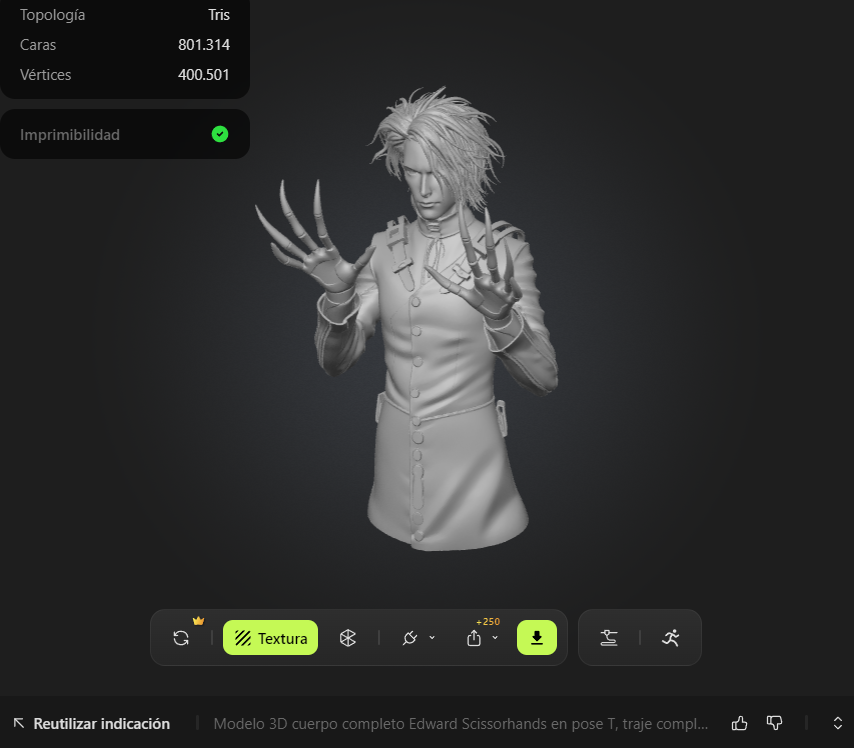This screenshot has height=748, width=854.
Task: Click the Topología label
Action: [52, 15]
